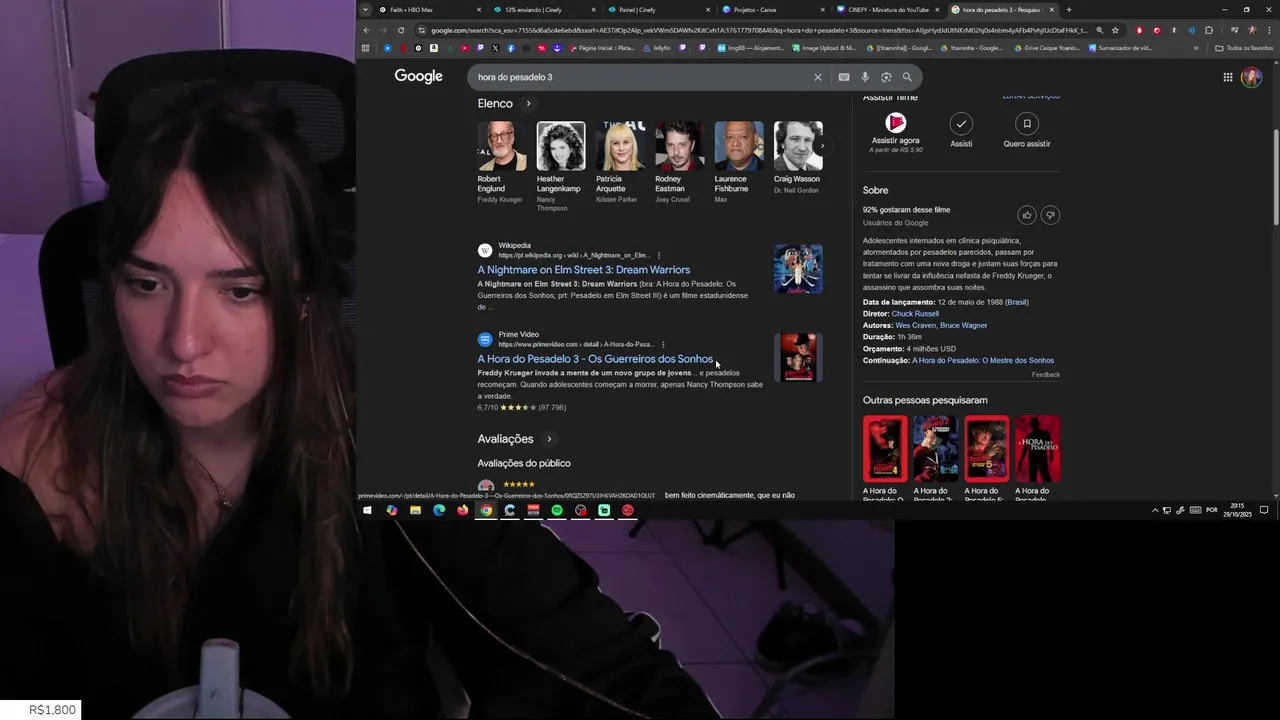
Task: Open A Nightmare on Elm Street 3 Wikipedia link
Action: coord(583,270)
